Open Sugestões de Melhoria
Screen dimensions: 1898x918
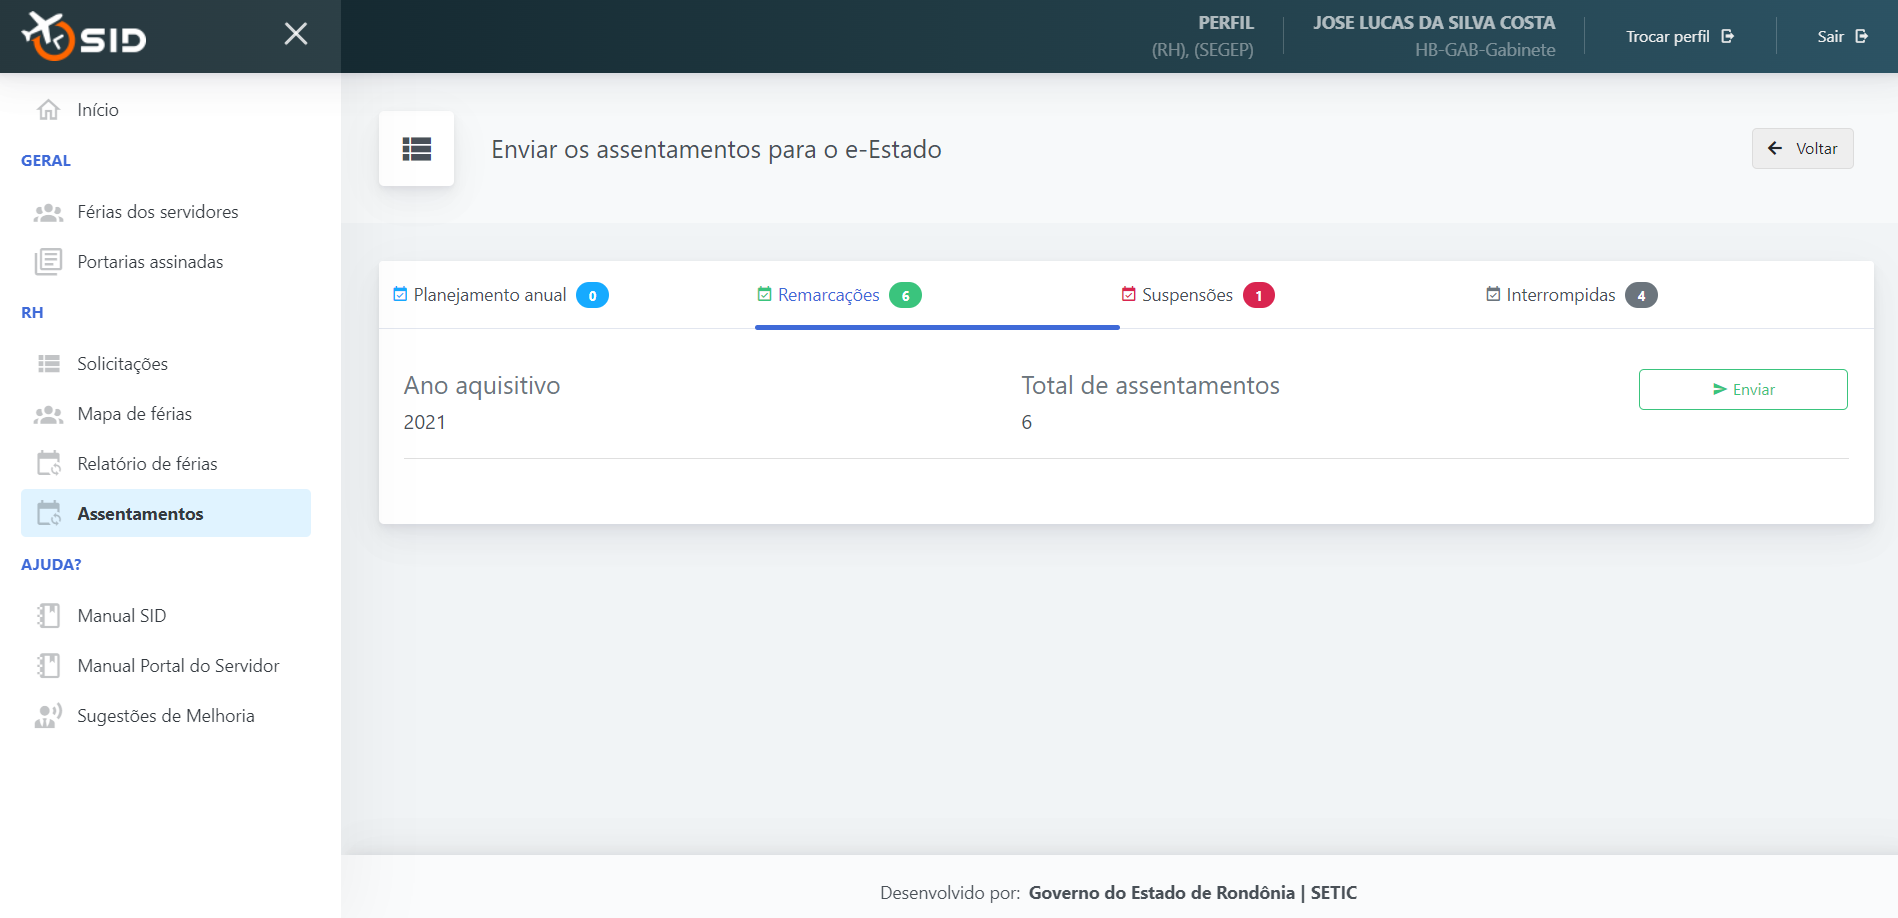pyautogui.click(x=166, y=716)
